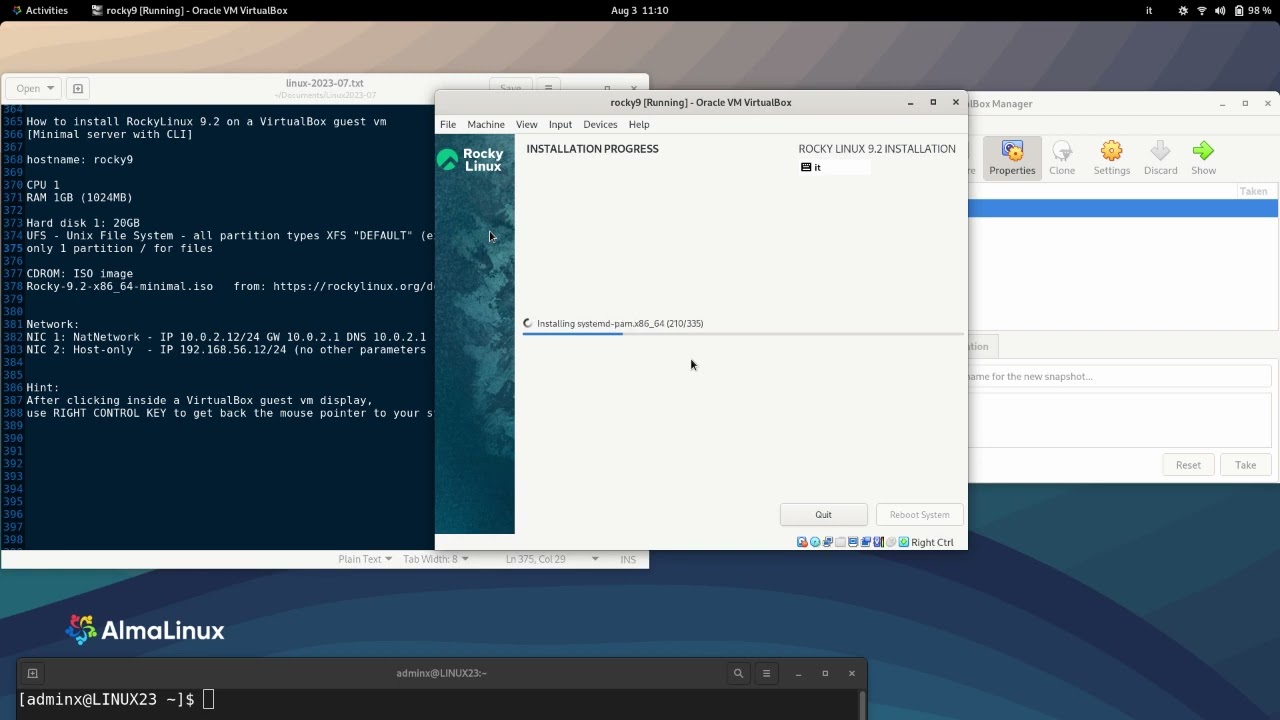Open the File menu in VirtualBox VM window
This screenshot has width=1280, height=720.
(448, 124)
